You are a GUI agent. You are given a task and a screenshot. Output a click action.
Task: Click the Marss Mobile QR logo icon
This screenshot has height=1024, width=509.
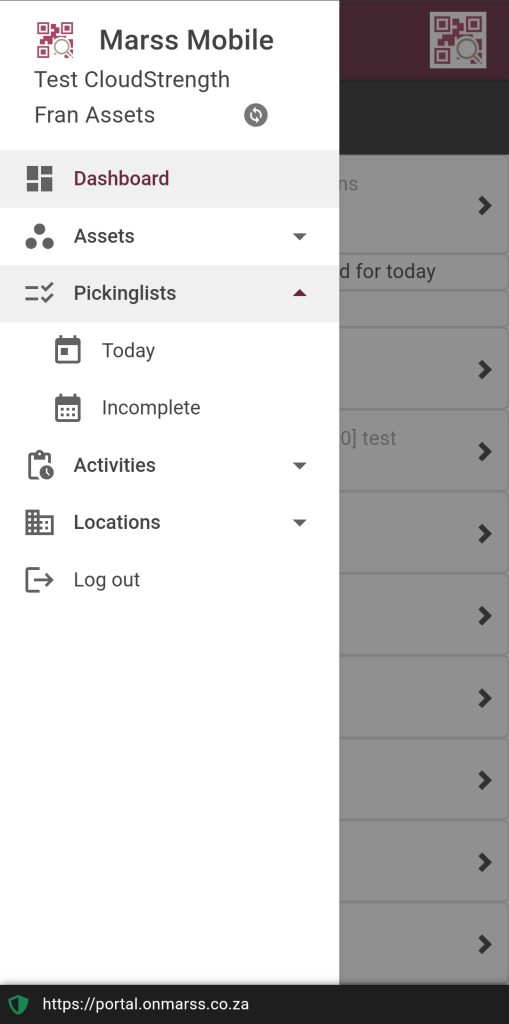click(55, 40)
